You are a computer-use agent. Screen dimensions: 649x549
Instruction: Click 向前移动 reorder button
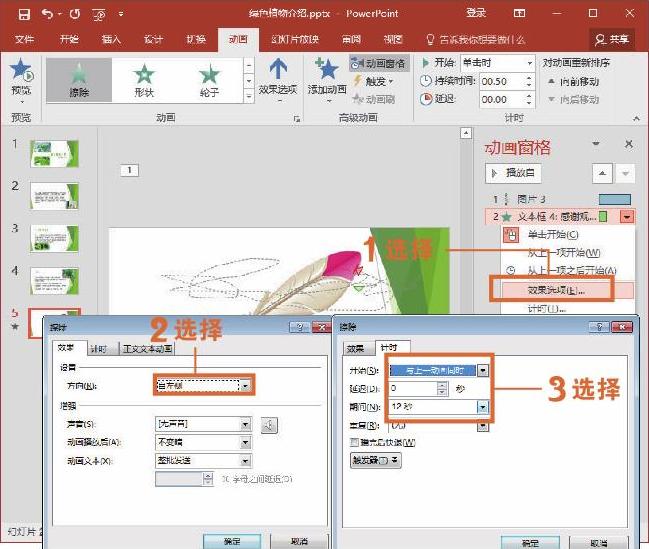click(573, 82)
